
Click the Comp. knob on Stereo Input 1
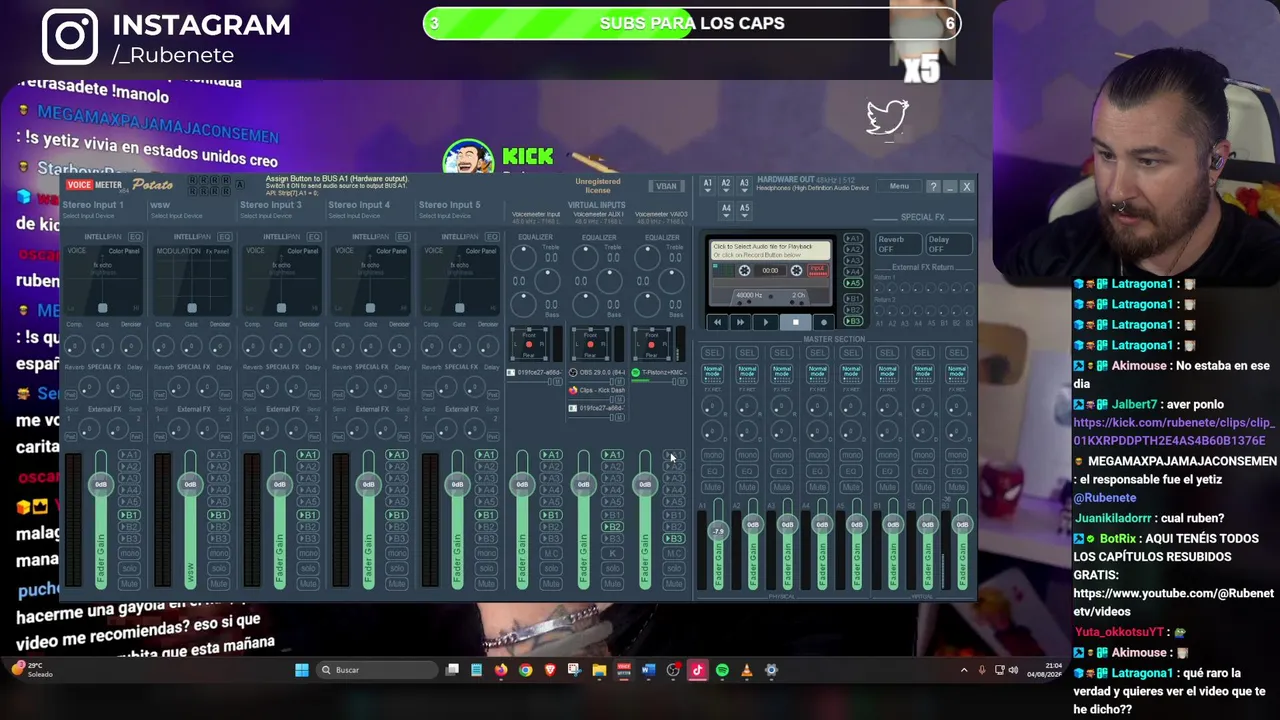[75, 346]
